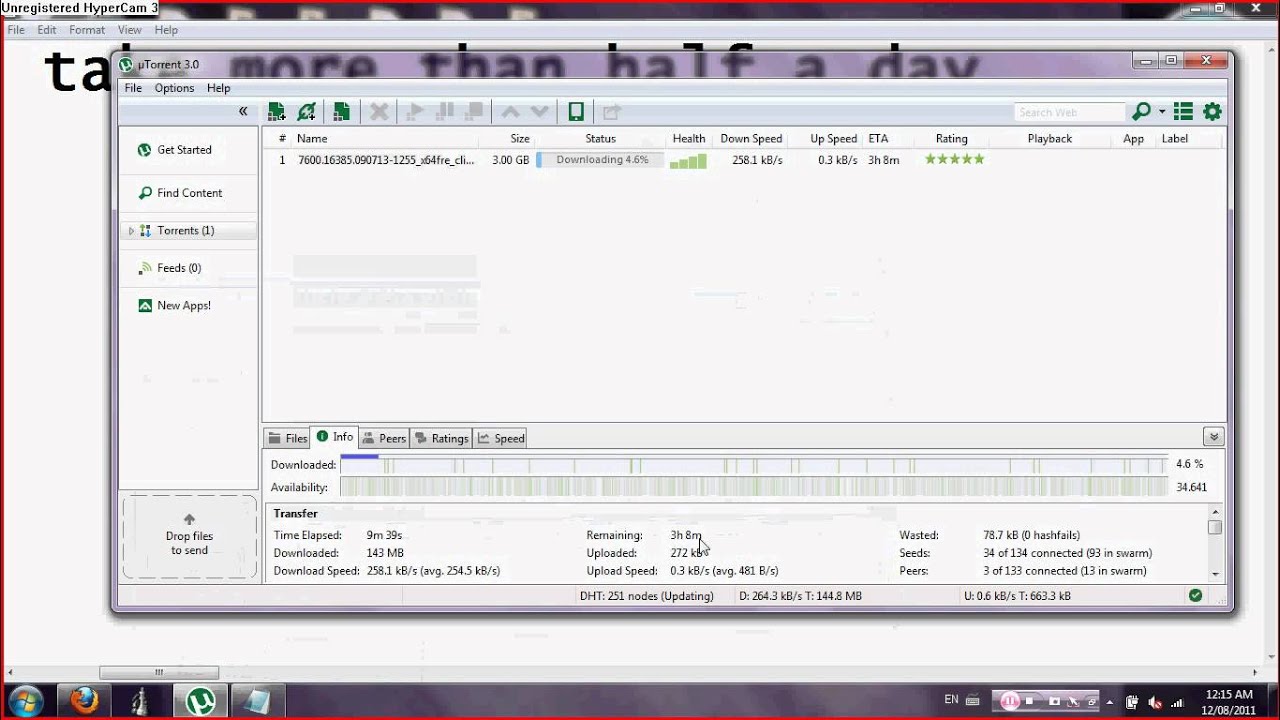Sort by Rating column header
The image size is (1280, 720).
[951, 139]
